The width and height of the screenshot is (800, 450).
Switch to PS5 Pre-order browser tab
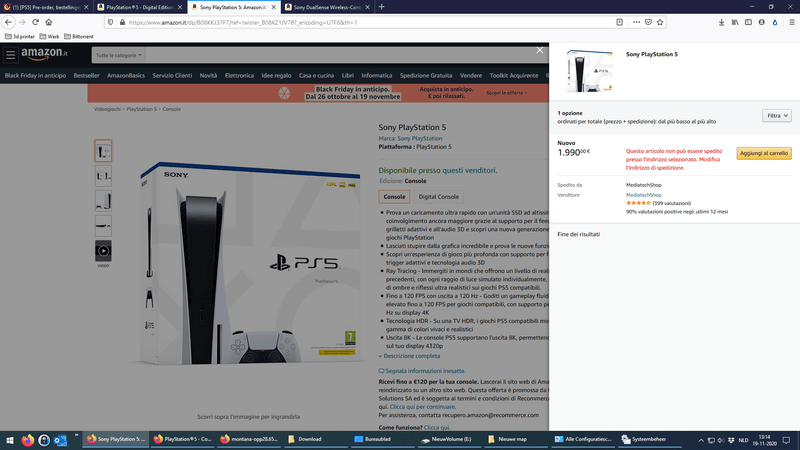click(x=45, y=7)
